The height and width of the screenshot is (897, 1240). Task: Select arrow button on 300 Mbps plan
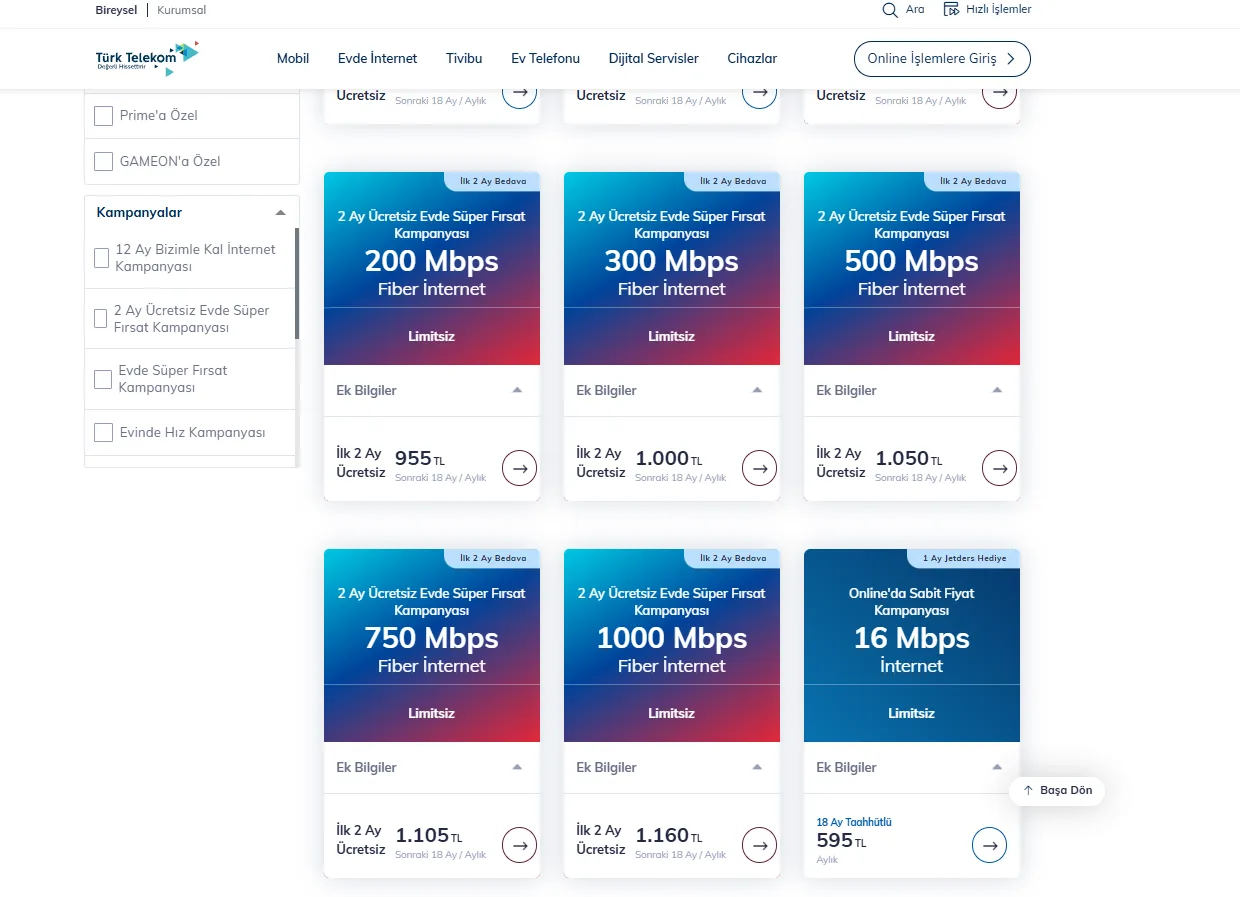pos(759,467)
